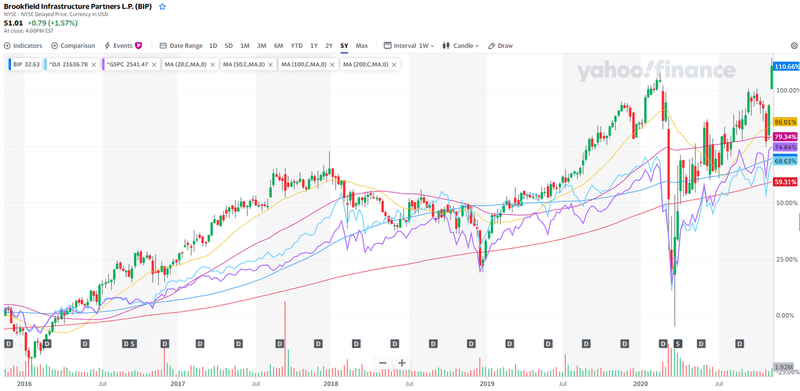Zoom out the chart with minus button

point(383,363)
